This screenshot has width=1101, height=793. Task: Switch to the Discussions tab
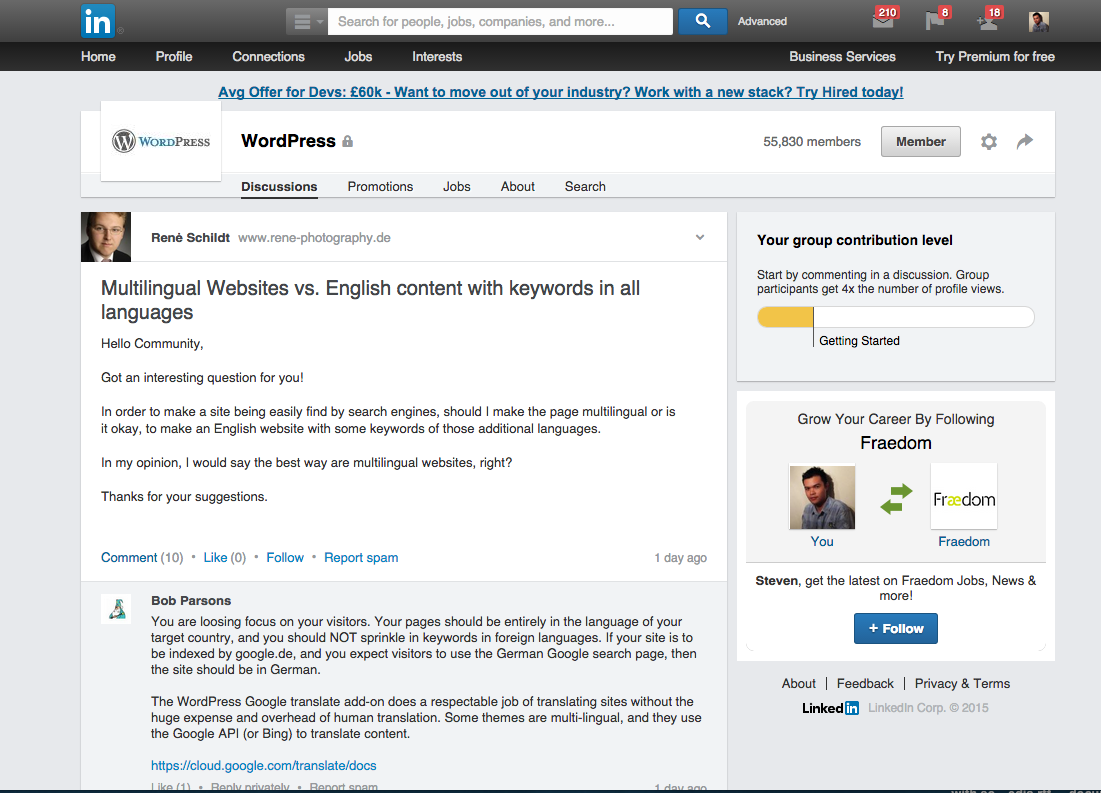279,187
